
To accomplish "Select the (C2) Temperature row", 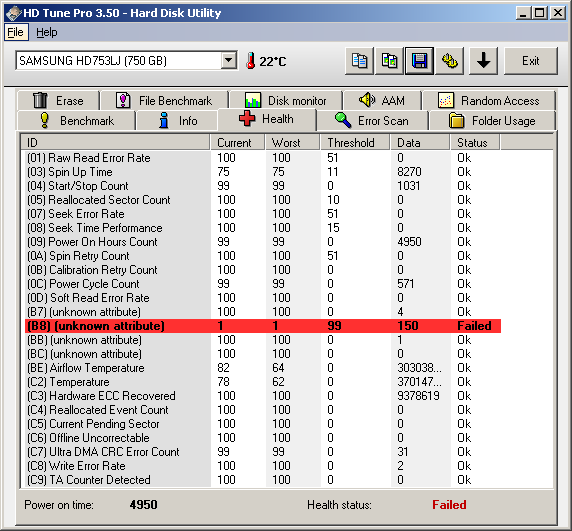I will 263,382.
